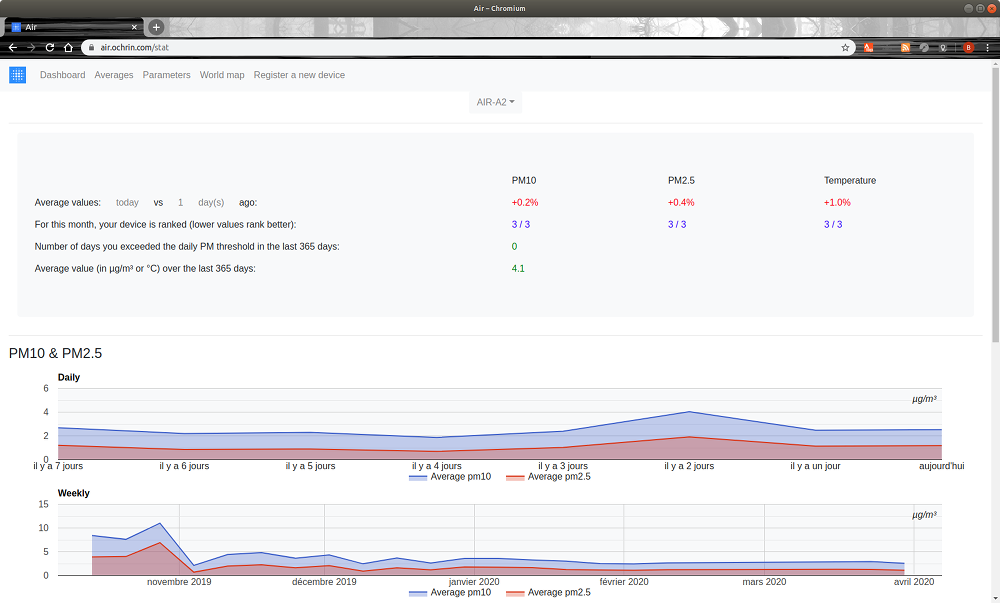Screen dimensions: 1000x603
Task: Click the PM2.5 column header
Action: 681,180
